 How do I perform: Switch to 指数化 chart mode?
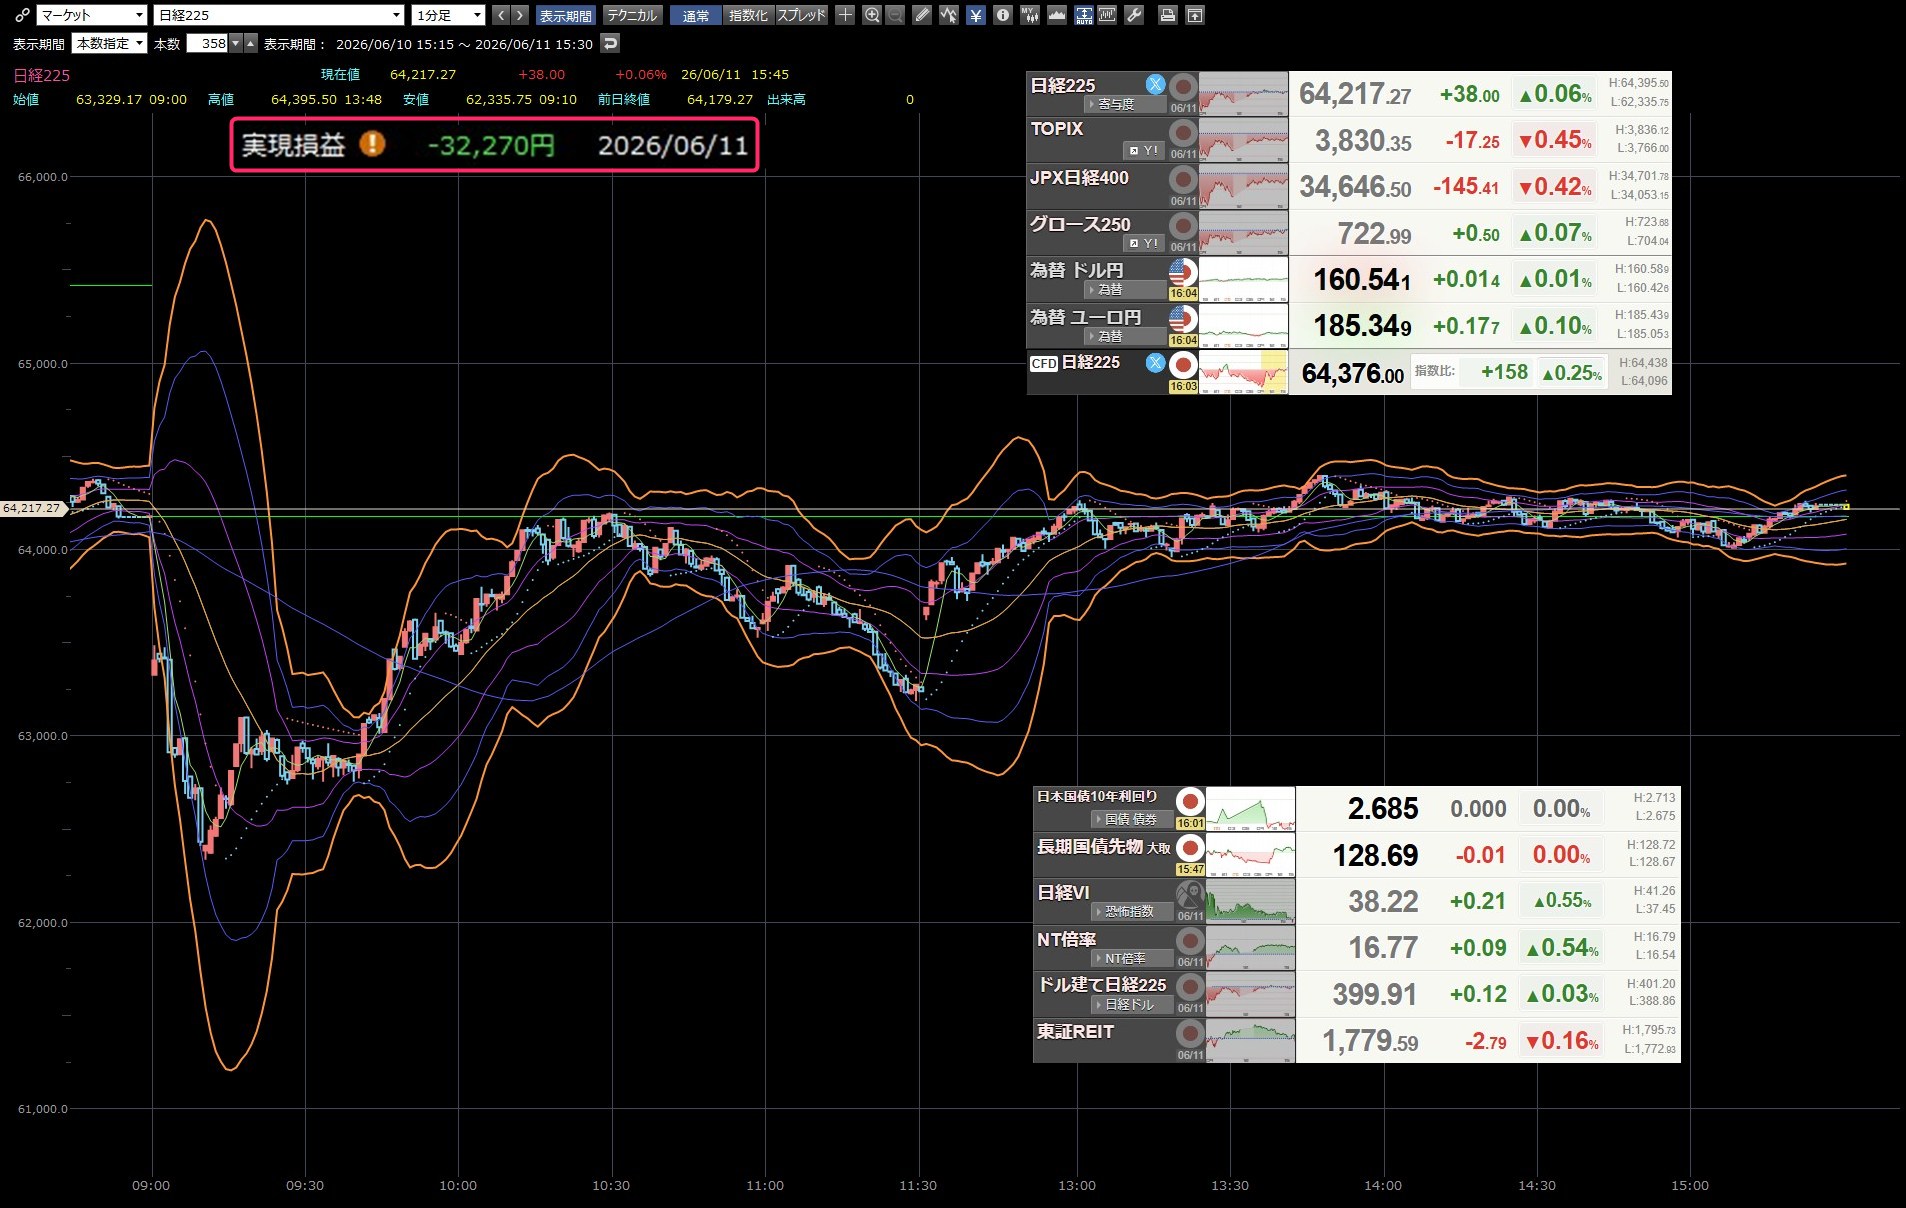[748, 15]
